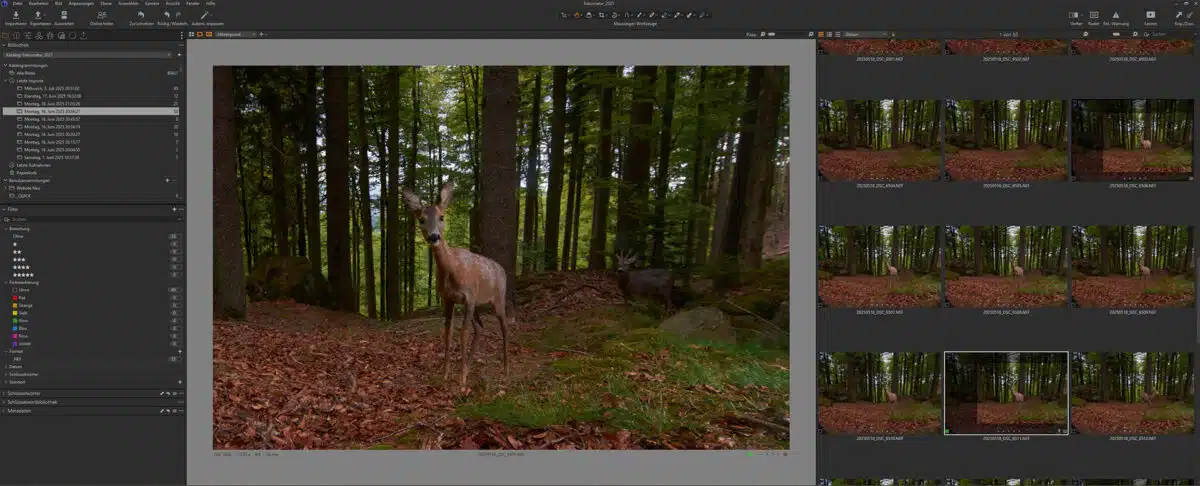Switch viewer to the single-image orange mode
The image size is (1200, 486).
tap(200, 34)
